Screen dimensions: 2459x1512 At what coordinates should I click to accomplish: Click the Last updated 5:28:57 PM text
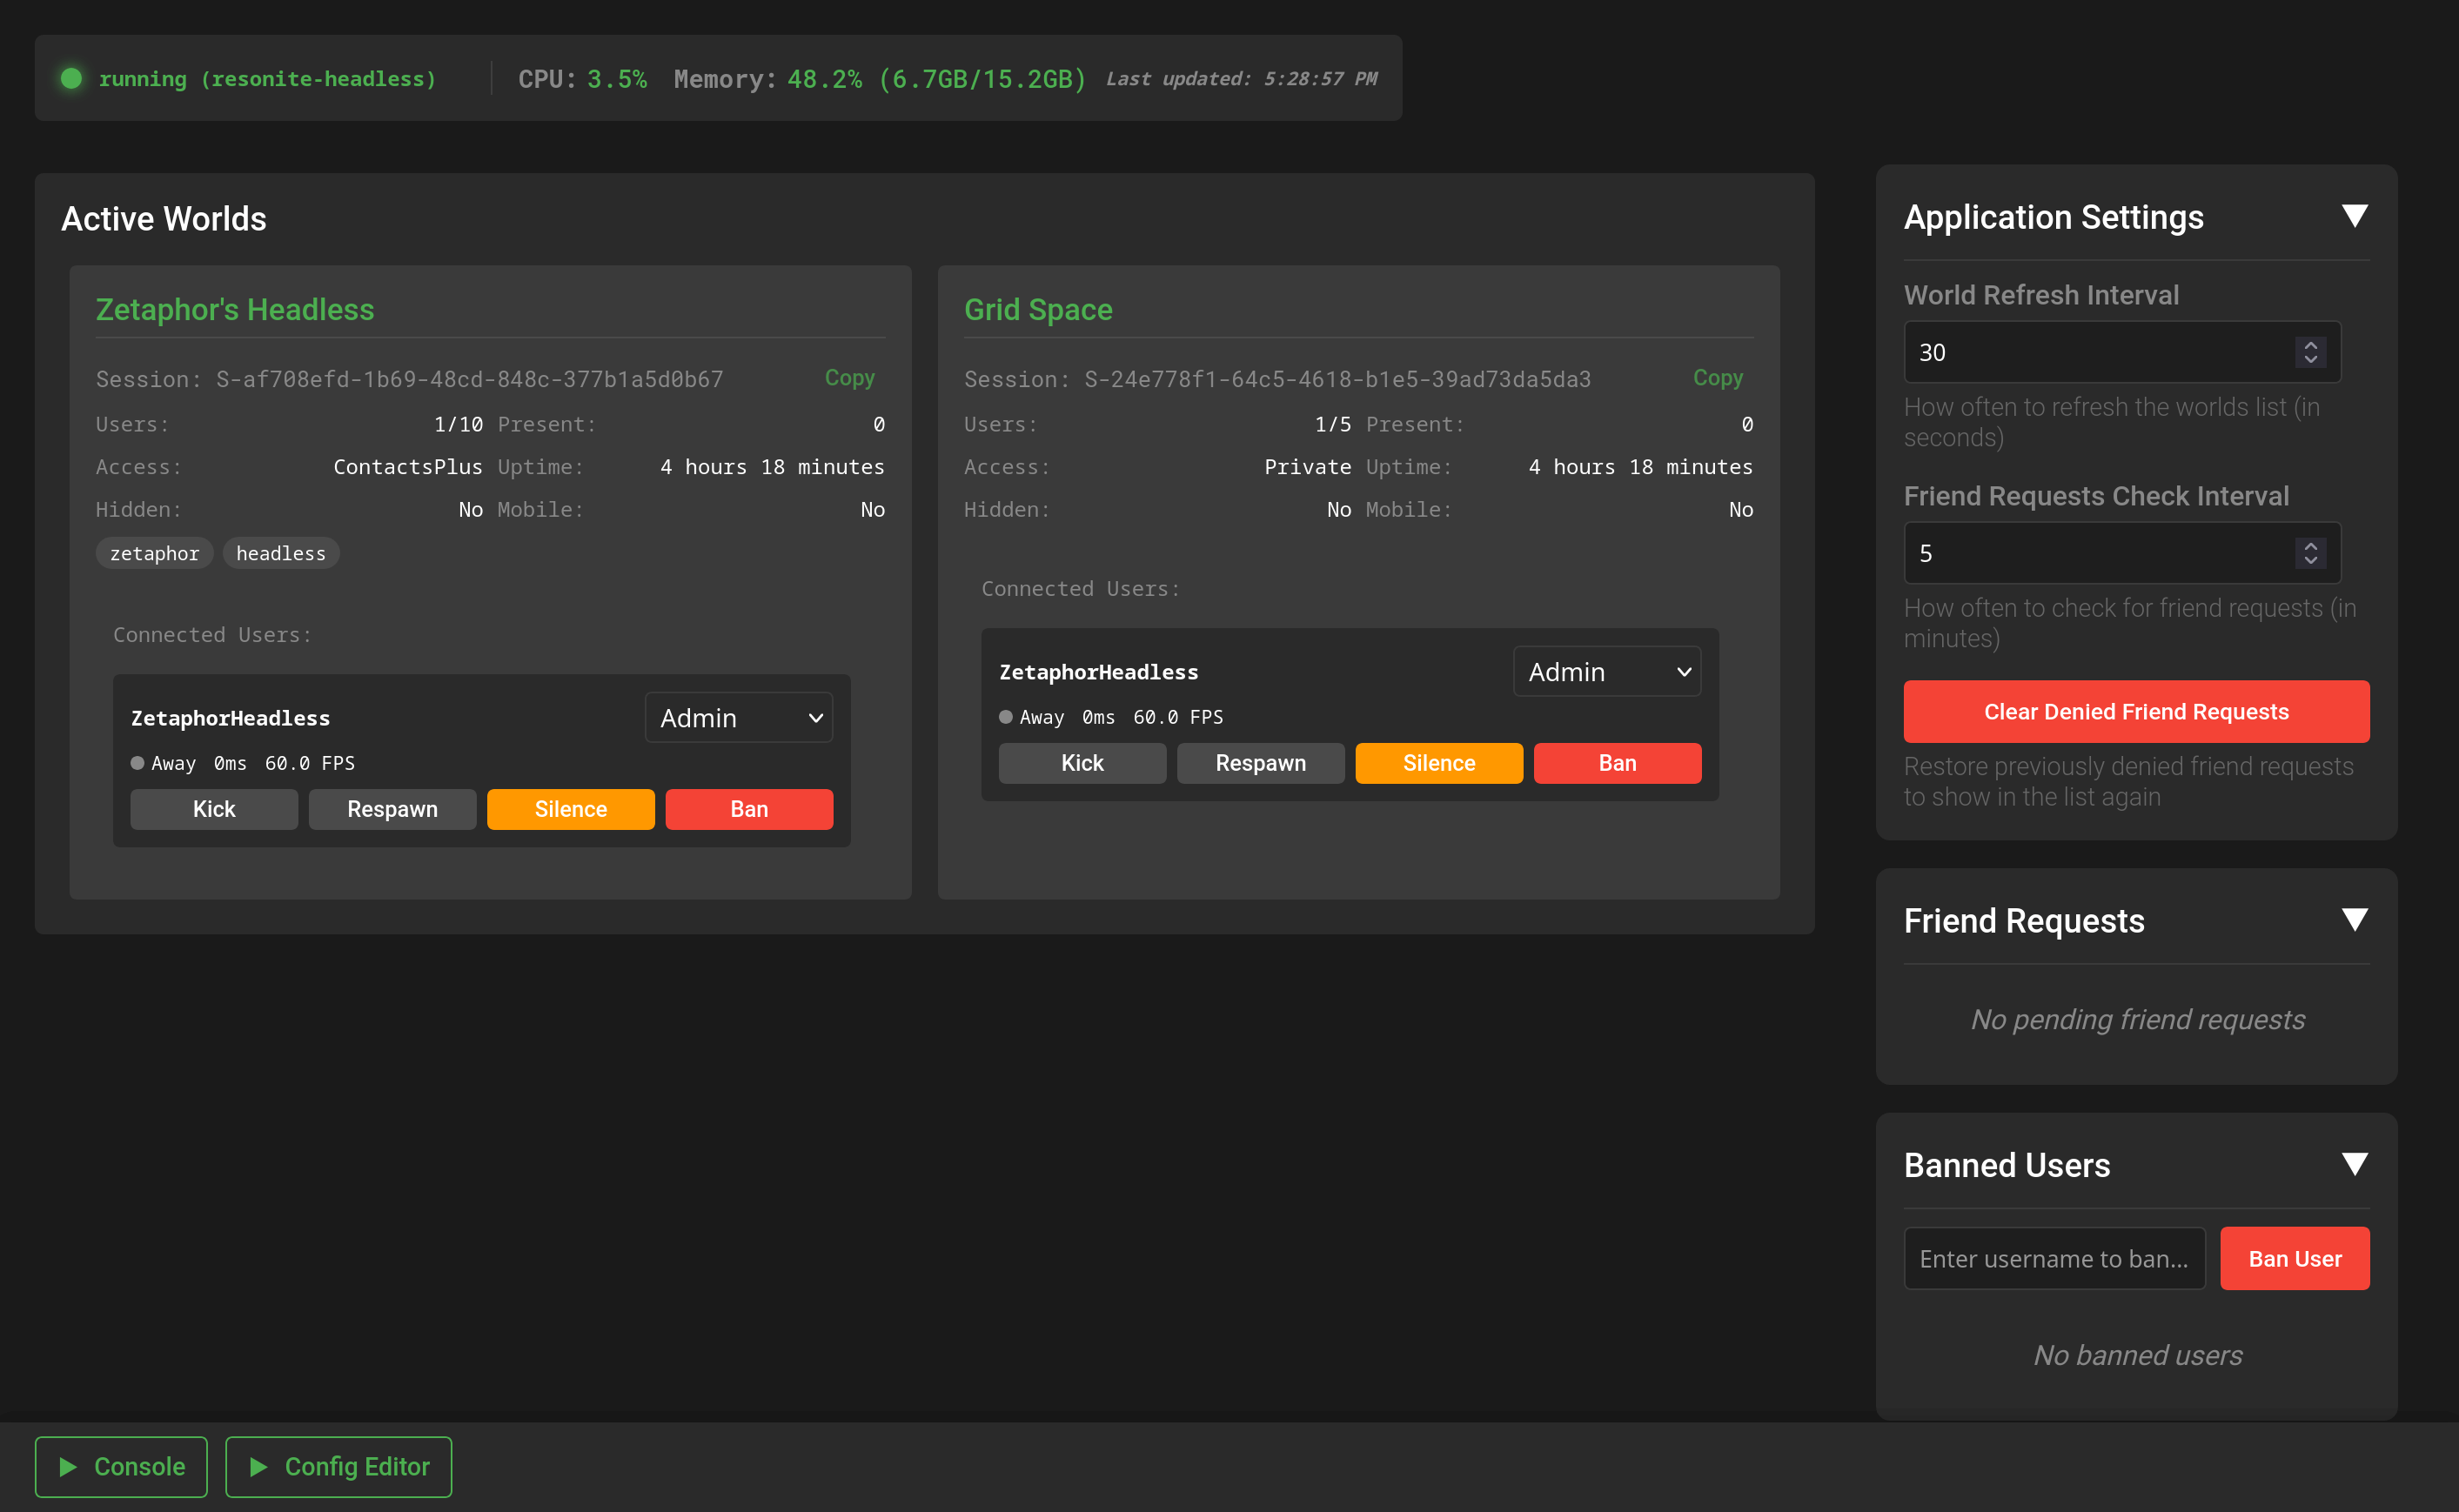pos(1241,78)
